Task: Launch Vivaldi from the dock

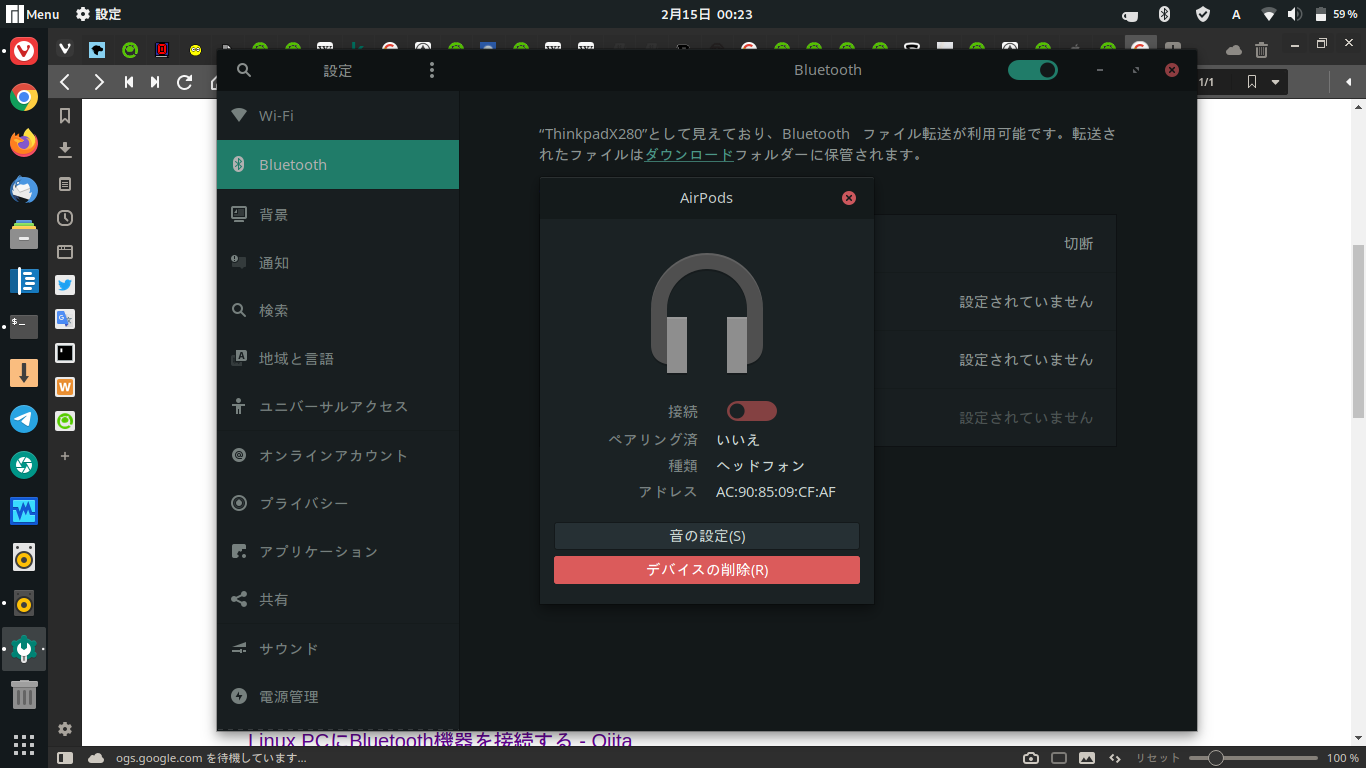Action: pyautogui.click(x=24, y=51)
